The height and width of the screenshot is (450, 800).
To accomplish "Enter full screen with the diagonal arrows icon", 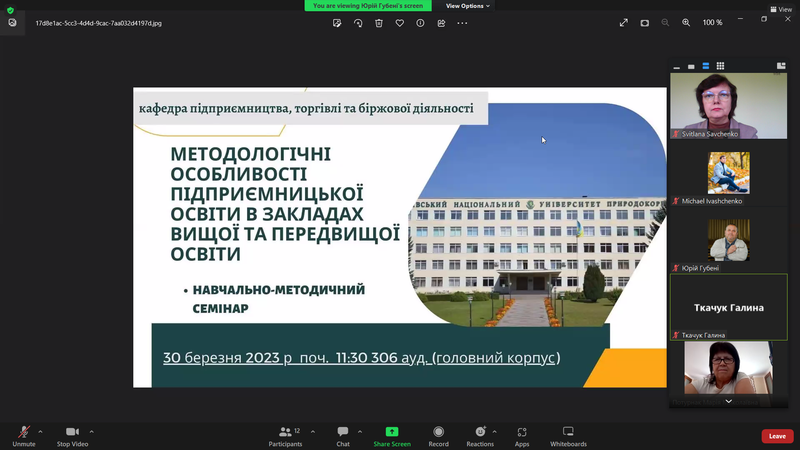I will tap(623, 22).
